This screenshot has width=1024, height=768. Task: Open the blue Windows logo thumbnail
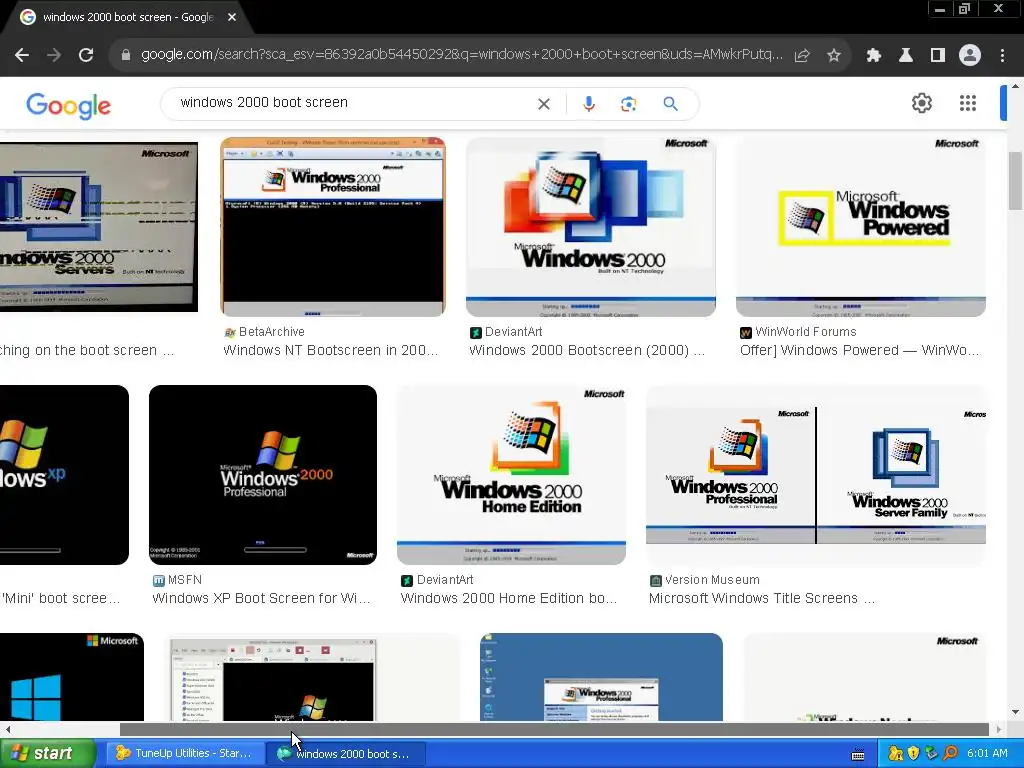pos(72,677)
